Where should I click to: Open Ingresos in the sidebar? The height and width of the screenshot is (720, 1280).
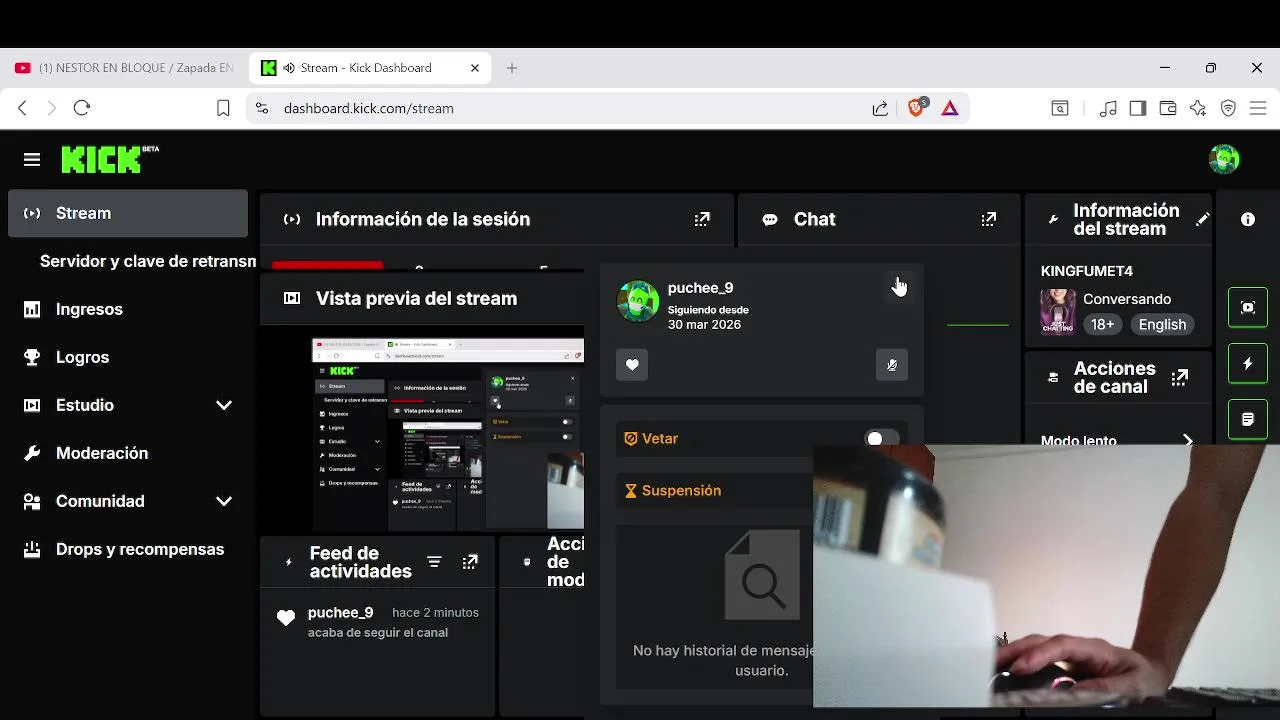(x=128, y=309)
